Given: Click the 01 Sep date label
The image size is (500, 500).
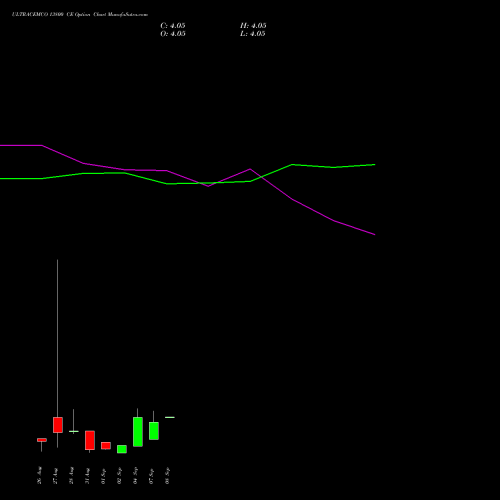Looking at the screenshot, I should (x=104, y=475).
